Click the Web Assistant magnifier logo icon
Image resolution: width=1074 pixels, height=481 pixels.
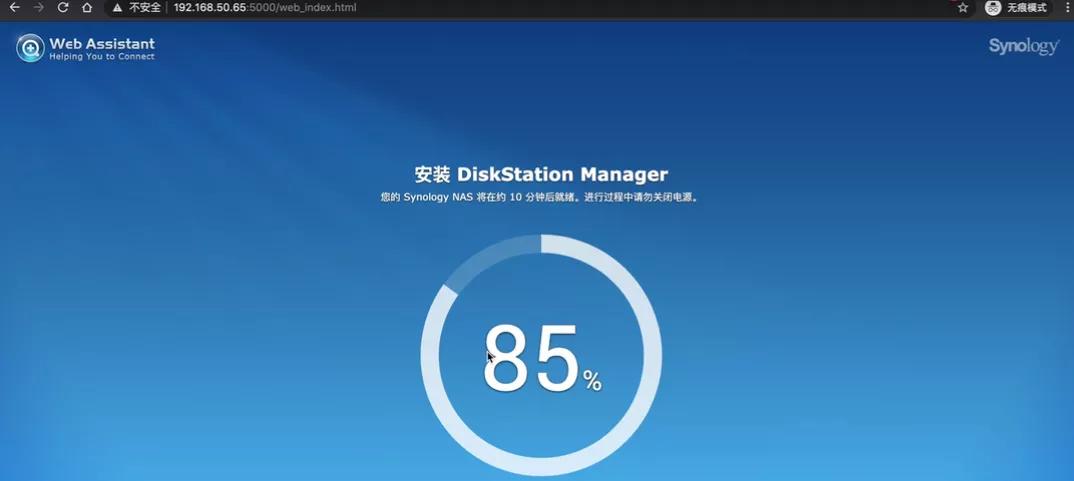point(30,48)
